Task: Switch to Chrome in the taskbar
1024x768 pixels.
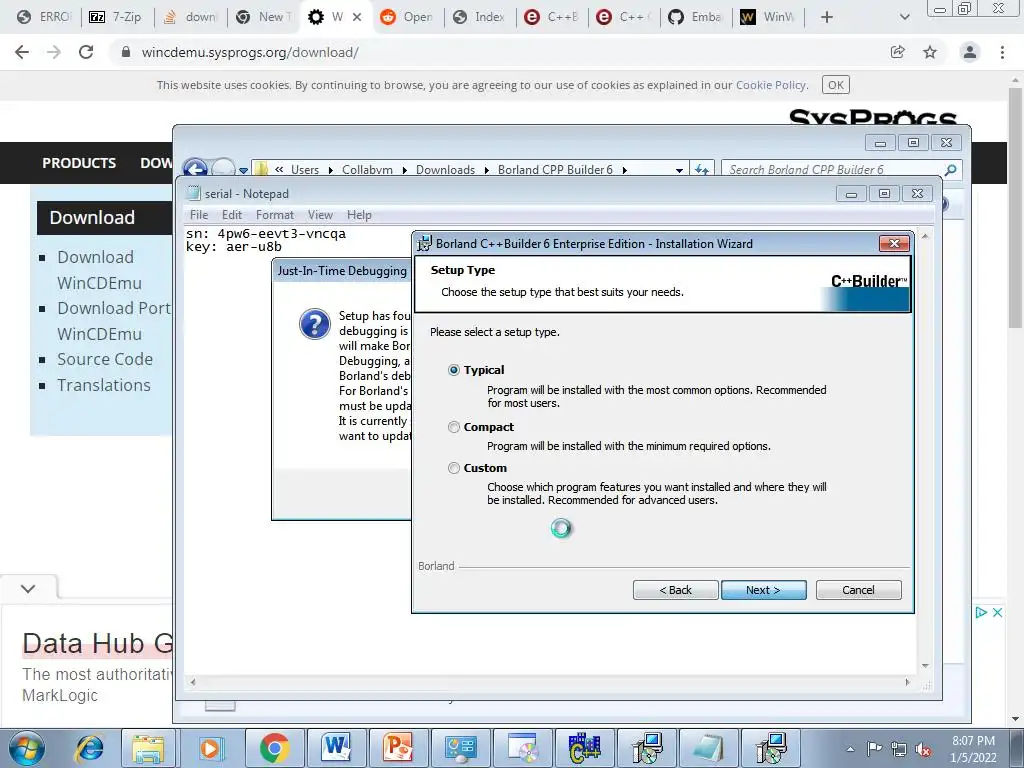Action: [x=274, y=748]
